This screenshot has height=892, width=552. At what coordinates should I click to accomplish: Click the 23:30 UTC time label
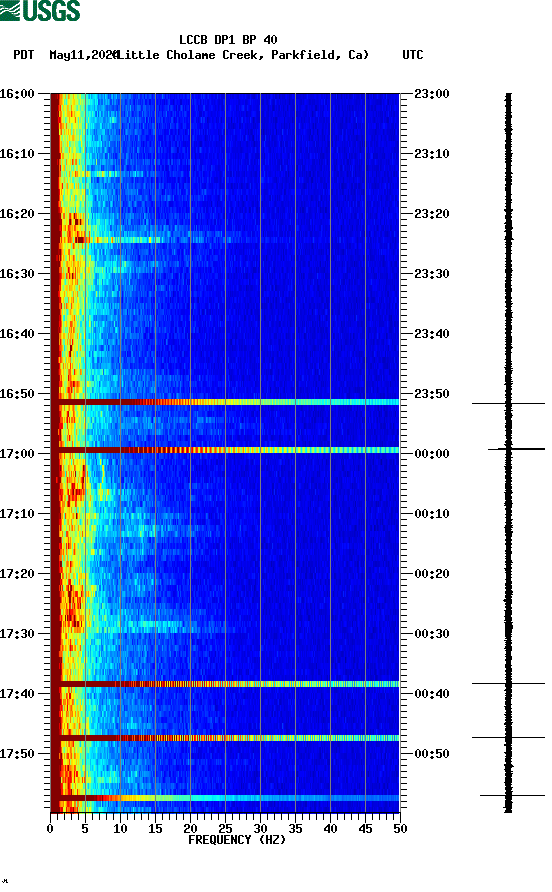432,274
